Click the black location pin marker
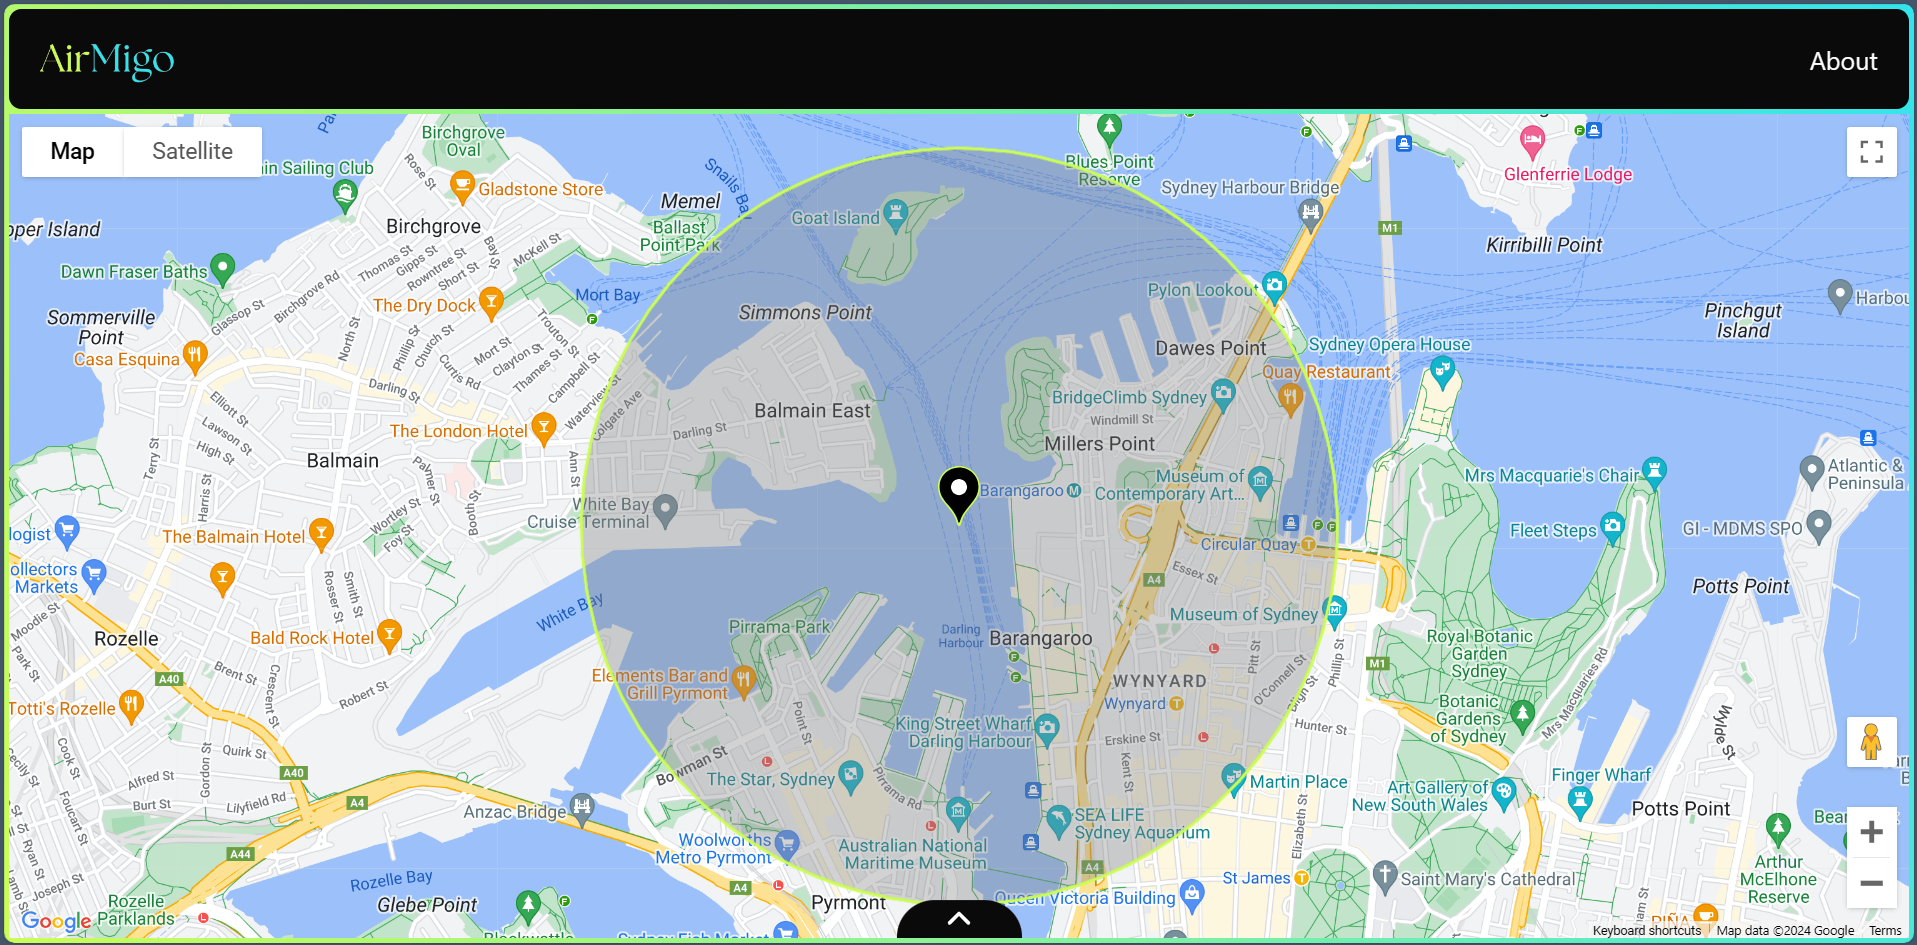1917x945 pixels. [x=958, y=493]
